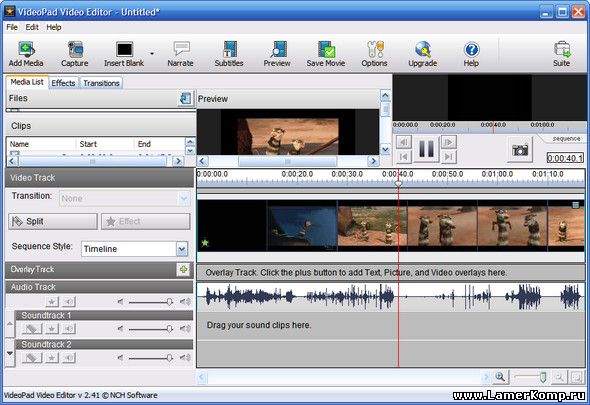Open the Sequence Style dropdown showing Timeline
Screen dimensions: 590x405
pos(134,249)
